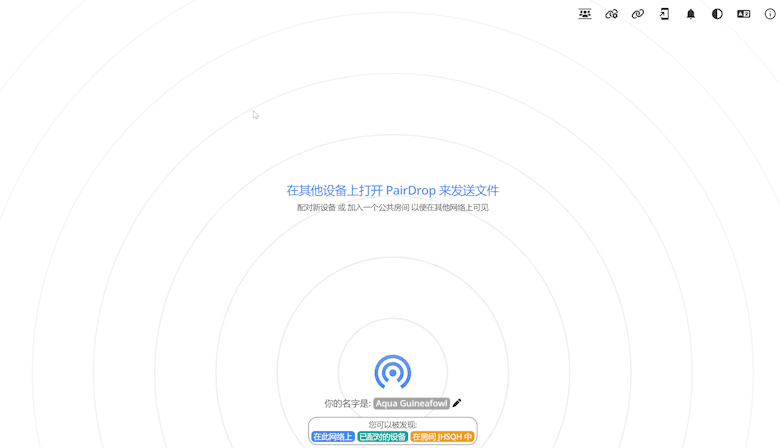This screenshot has height=448, width=780.
Task: Click the 您可以被发现 label
Action: [392, 425]
